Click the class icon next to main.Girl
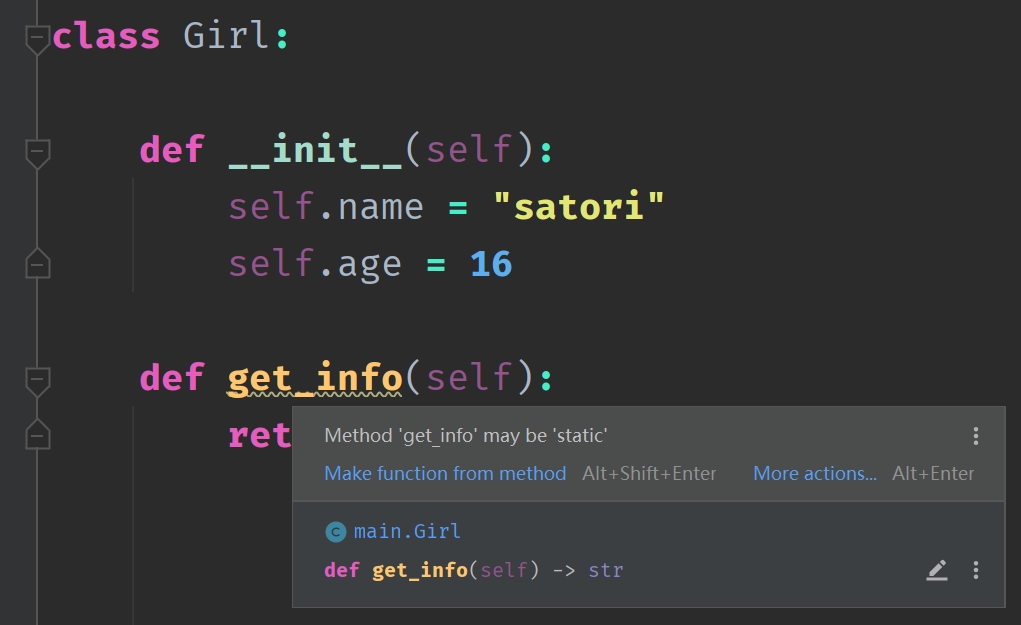 tap(335, 532)
